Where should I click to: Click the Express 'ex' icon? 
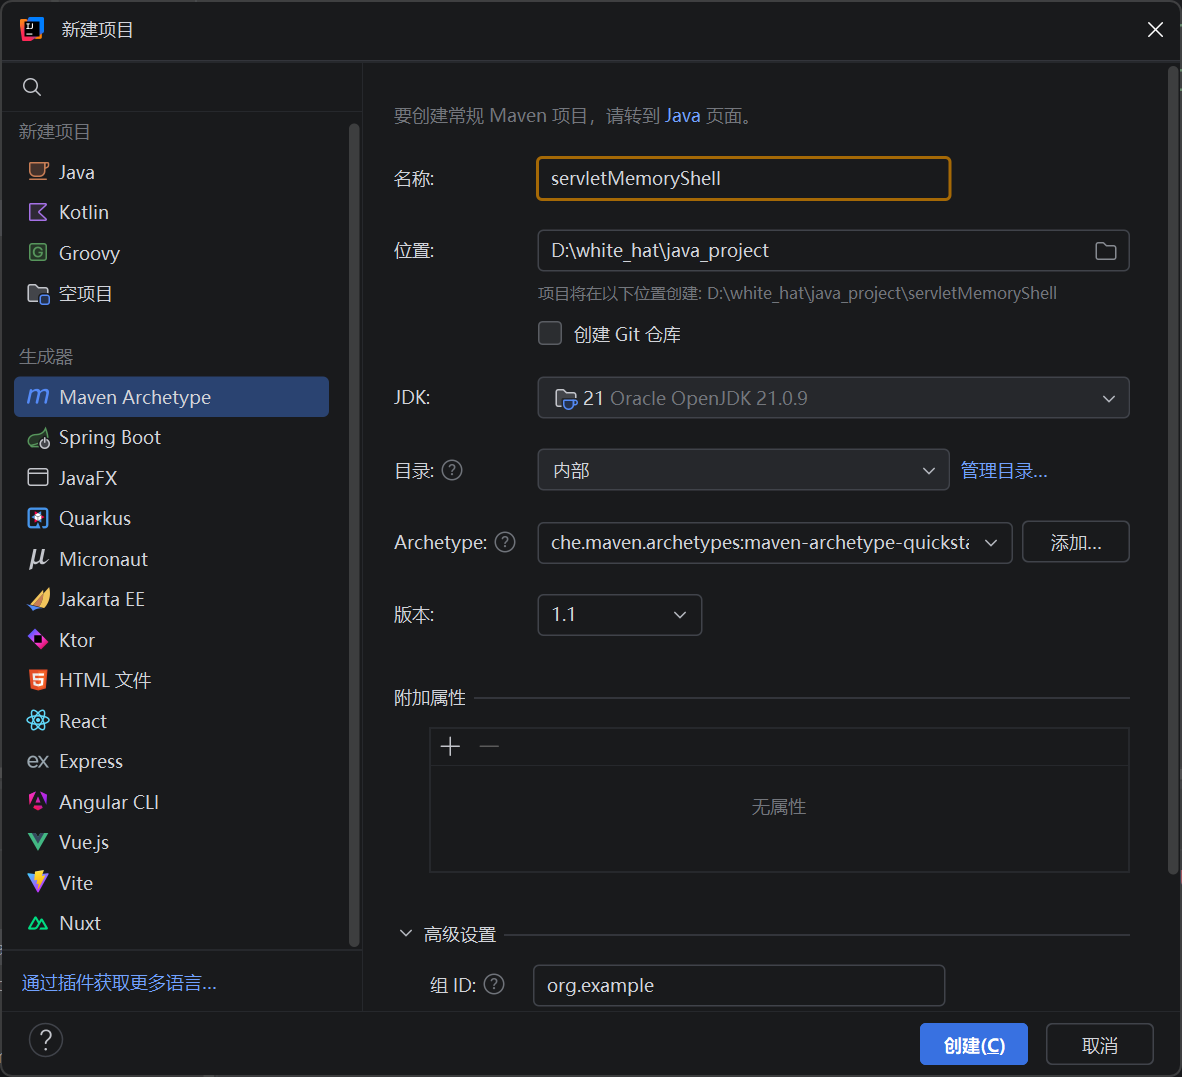tap(38, 761)
